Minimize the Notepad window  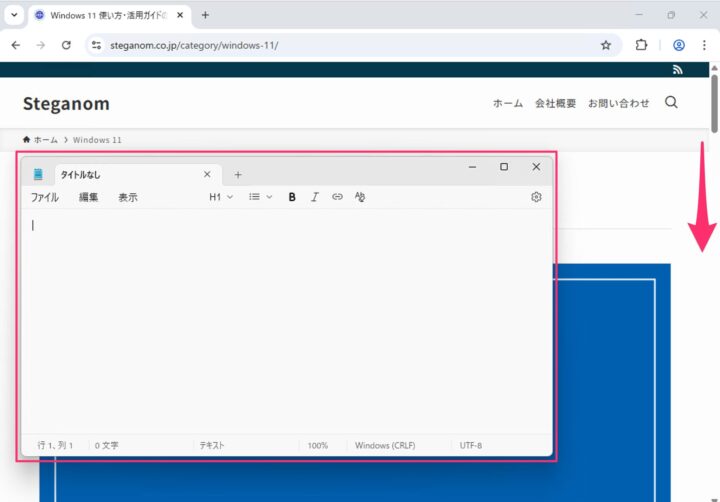pos(472,167)
